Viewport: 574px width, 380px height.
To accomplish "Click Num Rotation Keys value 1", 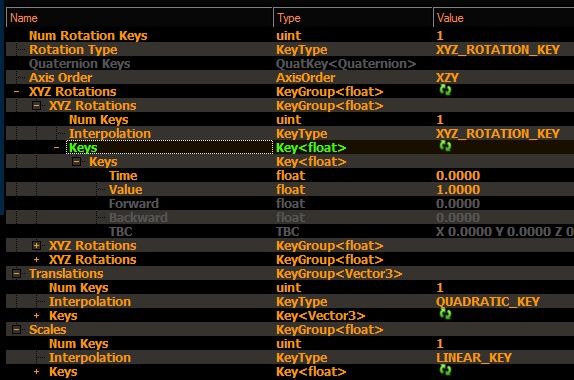I will (x=440, y=36).
